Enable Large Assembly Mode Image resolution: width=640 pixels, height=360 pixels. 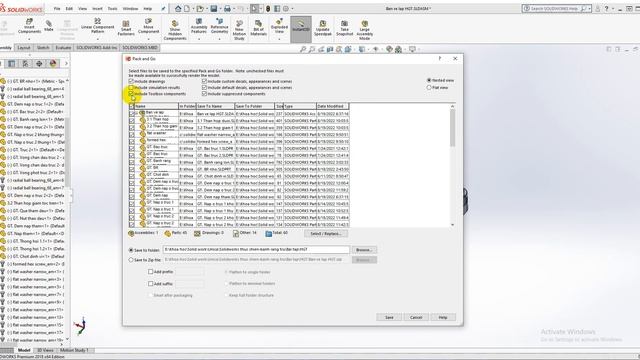click(x=364, y=30)
